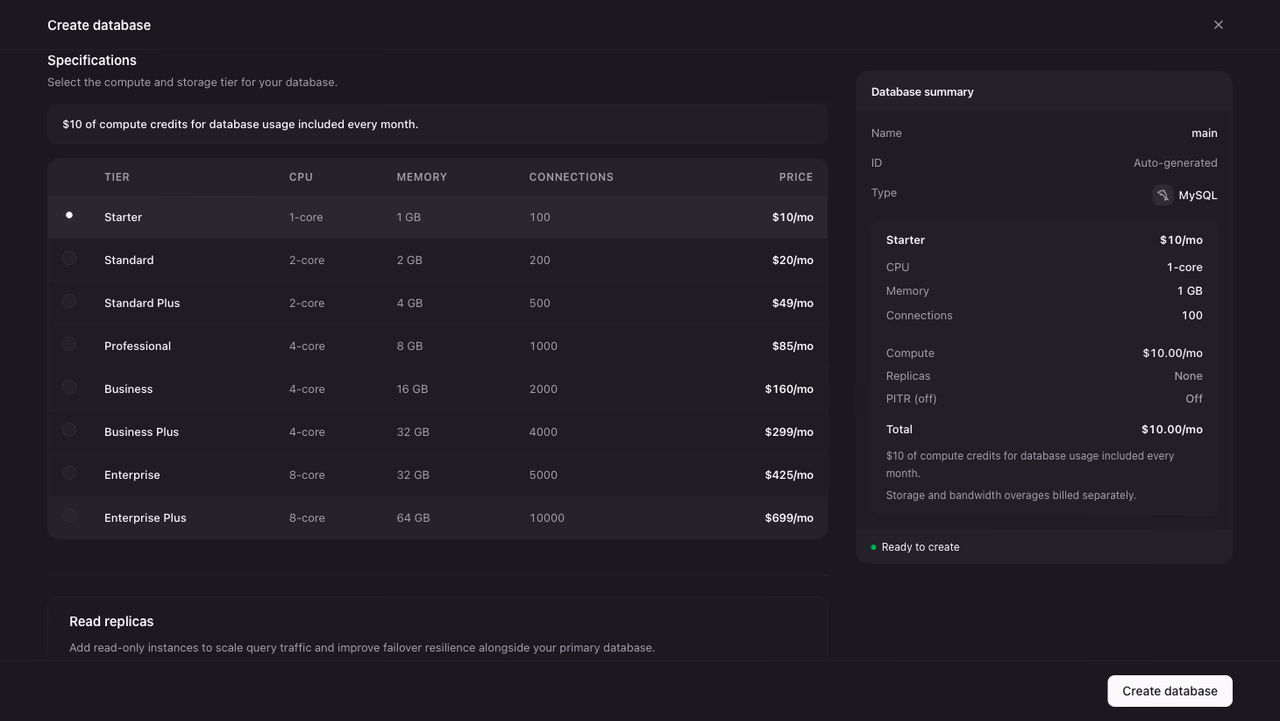The height and width of the screenshot is (721, 1280).
Task: Click the Total $10.00/mo amount
Action: [1172, 429]
